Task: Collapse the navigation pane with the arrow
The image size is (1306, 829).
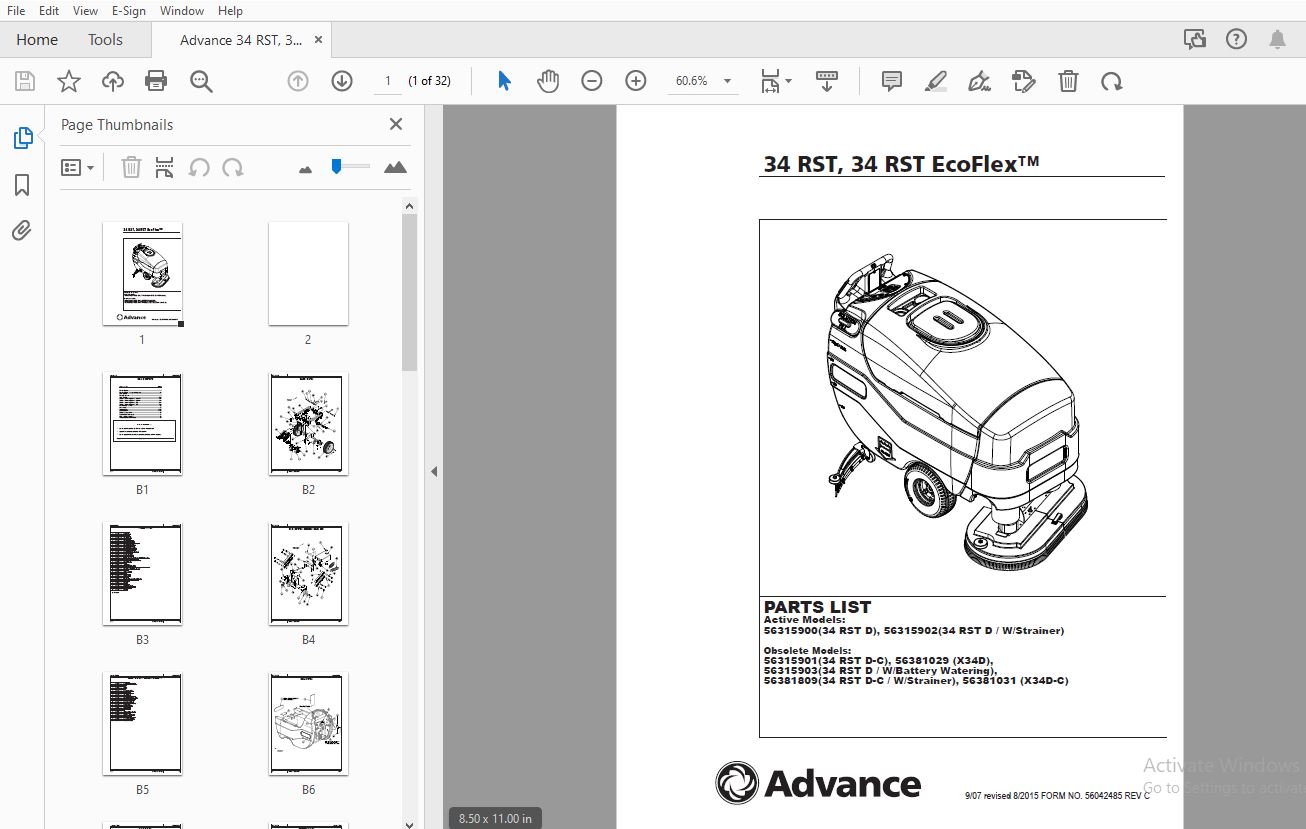Action: (x=434, y=471)
